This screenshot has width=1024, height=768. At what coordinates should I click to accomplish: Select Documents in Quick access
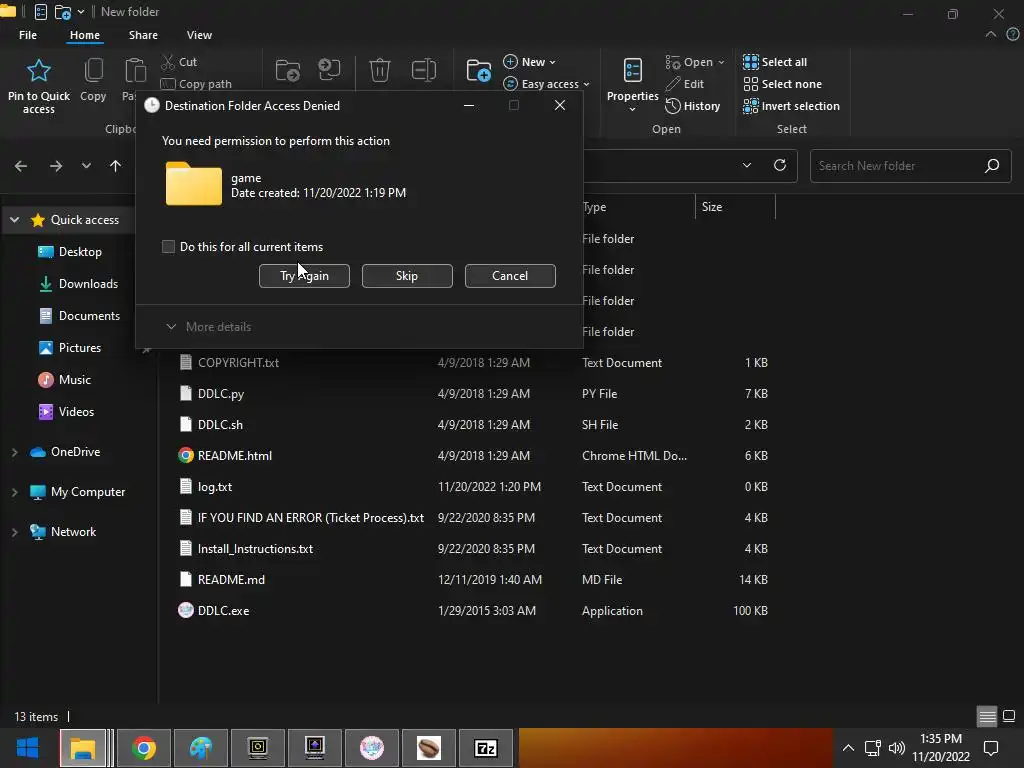coord(79,316)
